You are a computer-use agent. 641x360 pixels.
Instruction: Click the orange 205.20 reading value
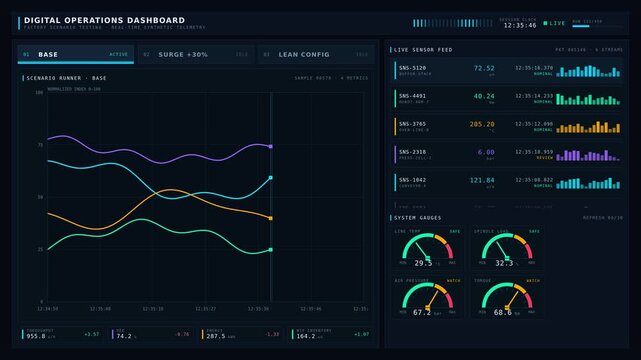482,124
